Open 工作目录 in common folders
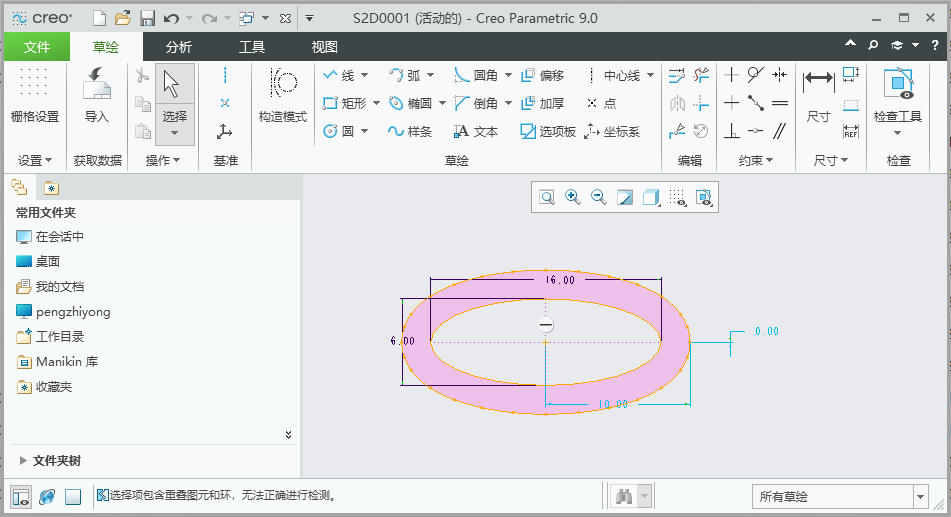The height and width of the screenshot is (517, 951). pos(51,336)
